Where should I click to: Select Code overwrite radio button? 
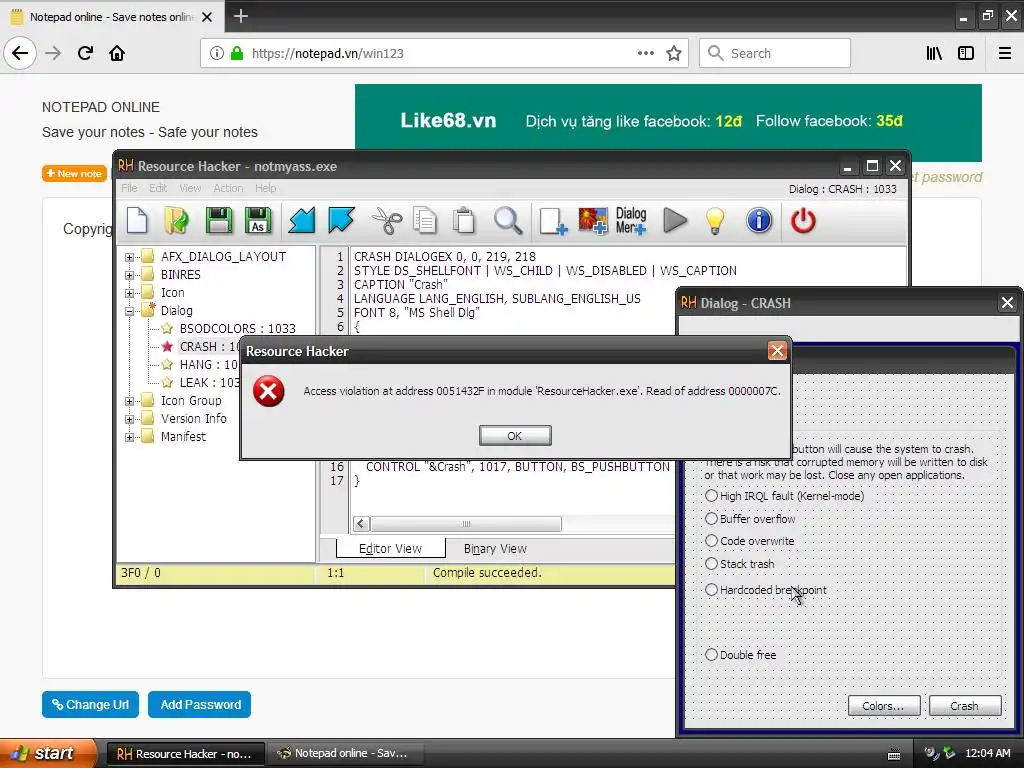[x=711, y=541]
